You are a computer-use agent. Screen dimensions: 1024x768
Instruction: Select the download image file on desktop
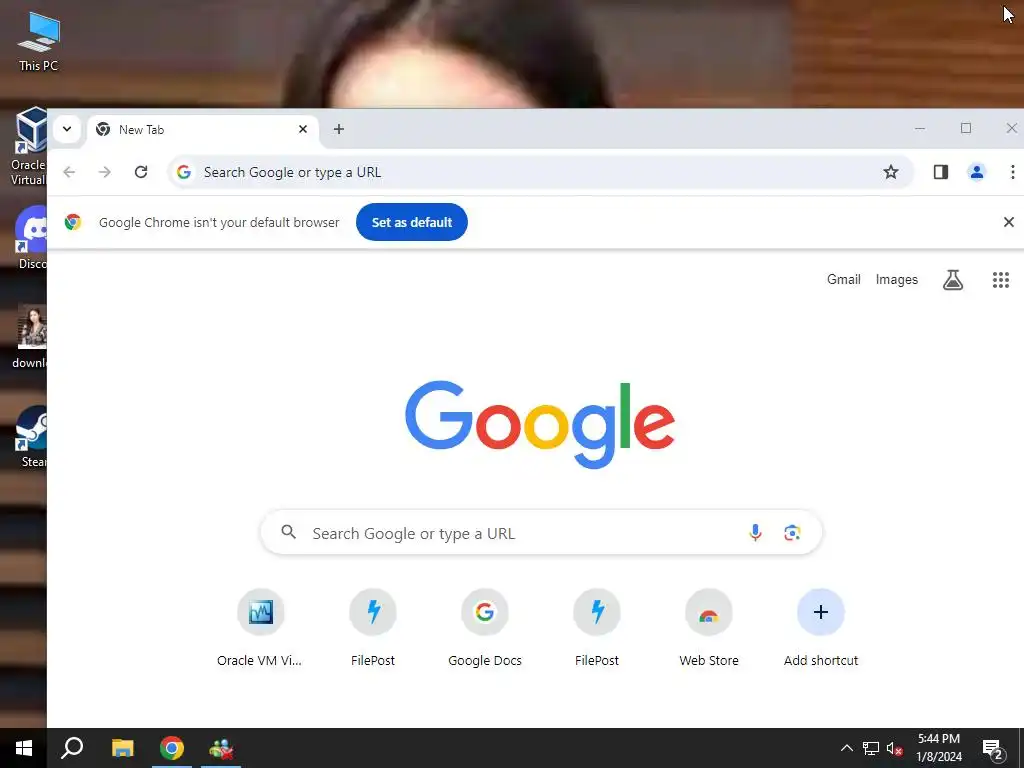(x=30, y=336)
